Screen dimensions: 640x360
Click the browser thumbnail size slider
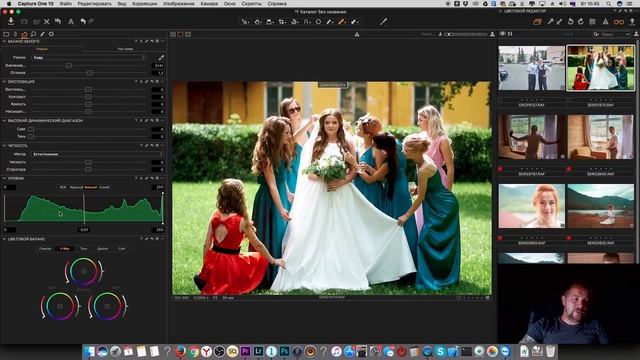click(465, 34)
